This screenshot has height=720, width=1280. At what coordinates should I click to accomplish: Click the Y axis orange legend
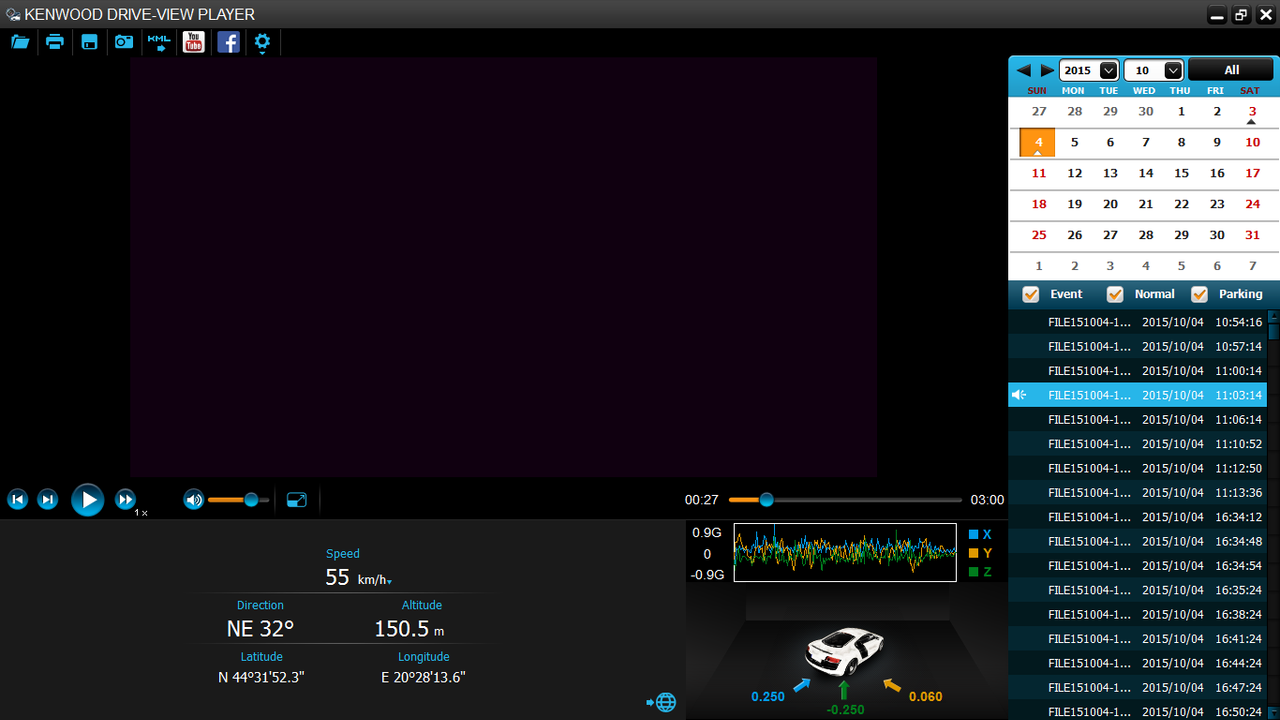(980, 553)
